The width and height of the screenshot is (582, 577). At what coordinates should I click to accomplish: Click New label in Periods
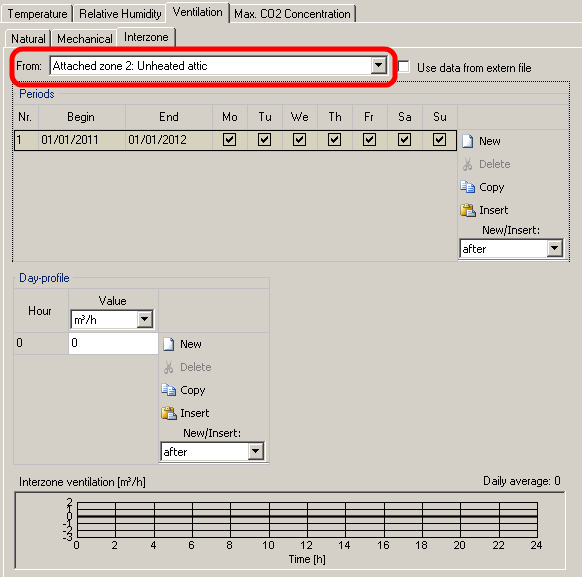pyautogui.click(x=490, y=141)
